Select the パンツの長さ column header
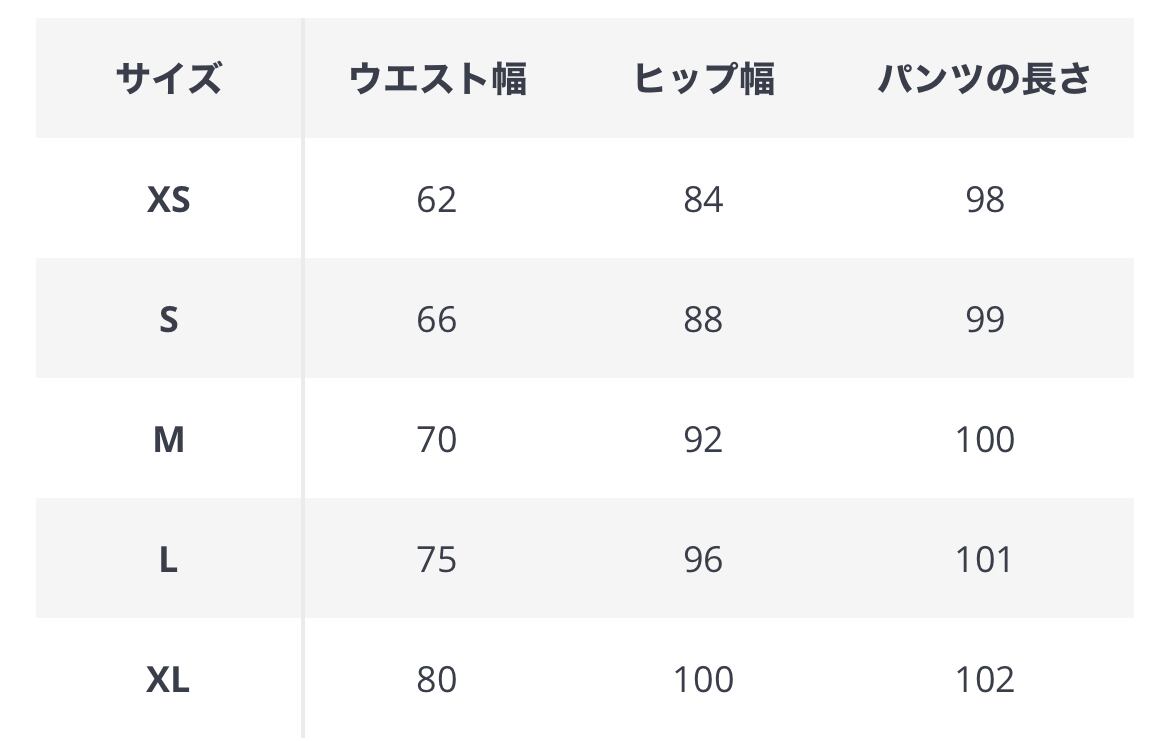The height and width of the screenshot is (741, 1170). (984, 78)
